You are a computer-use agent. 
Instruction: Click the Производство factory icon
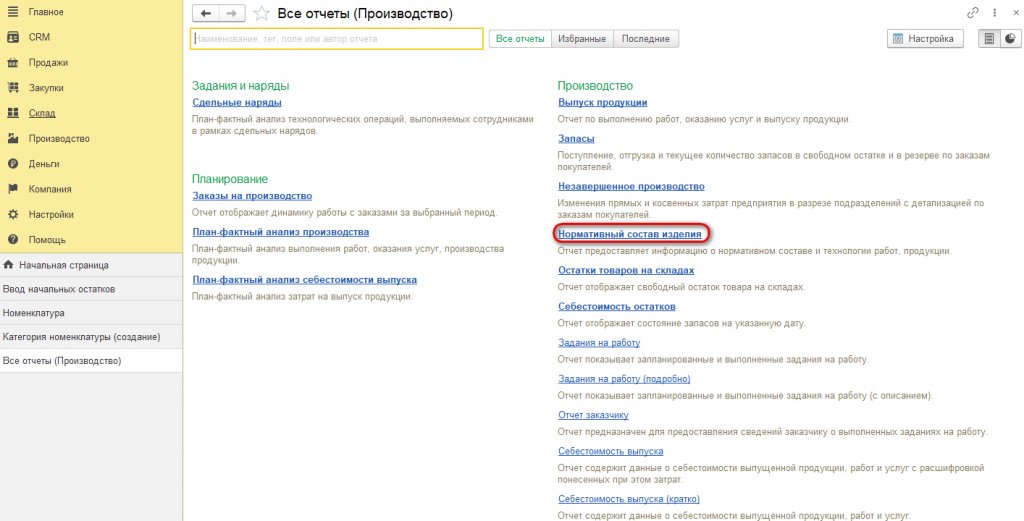pyautogui.click(x=12, y=138)
